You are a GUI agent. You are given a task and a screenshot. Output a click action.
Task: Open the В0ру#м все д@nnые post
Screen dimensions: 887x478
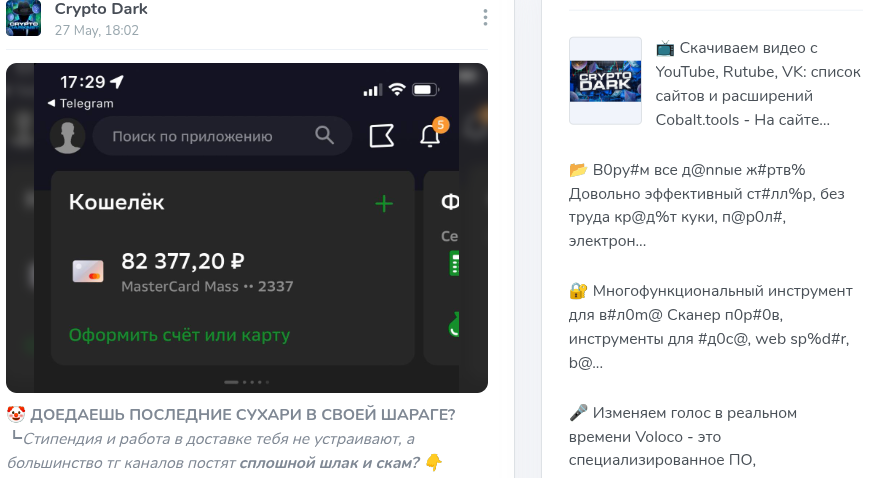click(x=707, y=205)
